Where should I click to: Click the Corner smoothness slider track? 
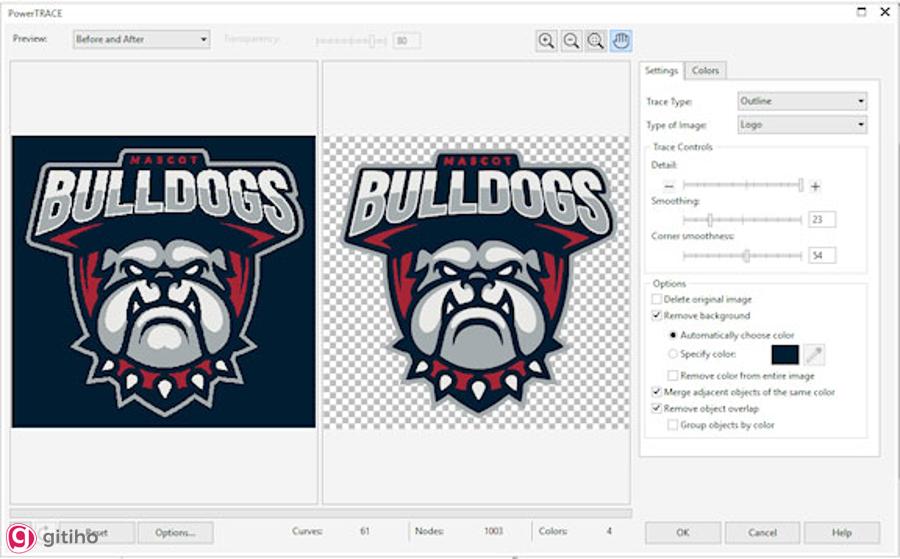742,255
